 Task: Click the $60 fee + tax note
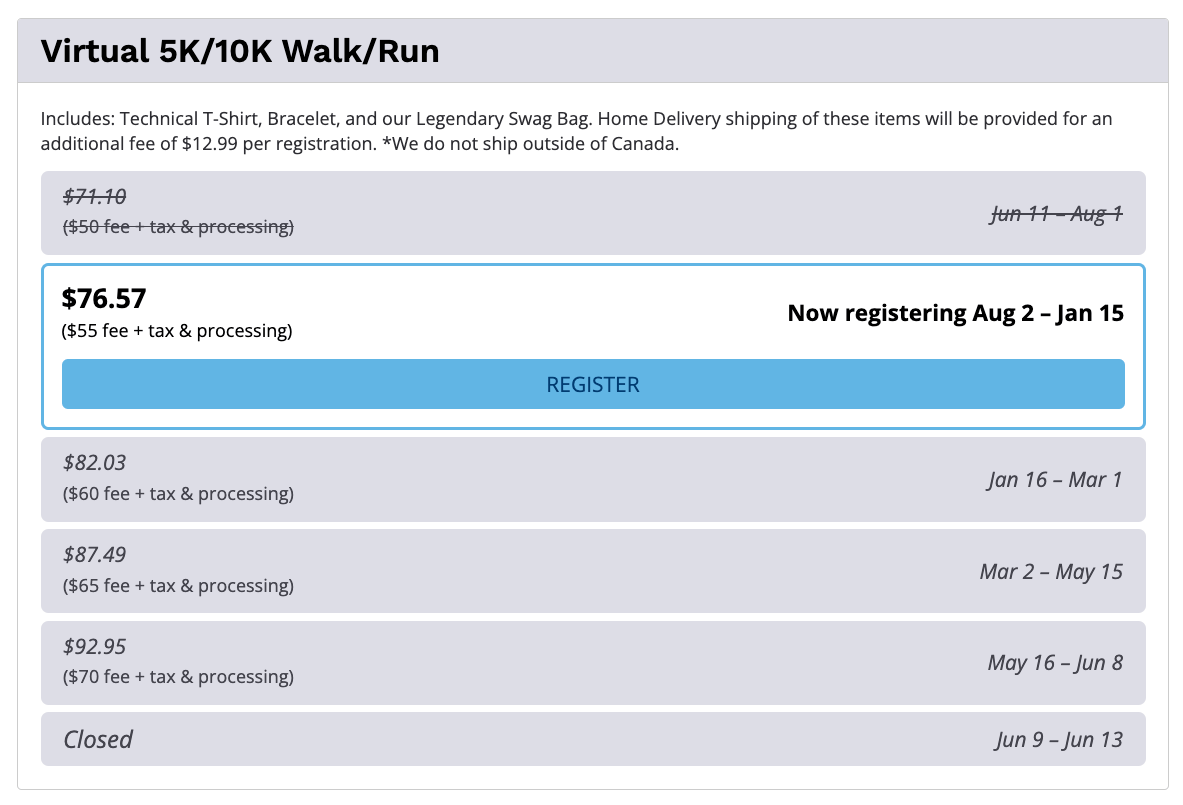pyautogui.click(x=178, y=494)
